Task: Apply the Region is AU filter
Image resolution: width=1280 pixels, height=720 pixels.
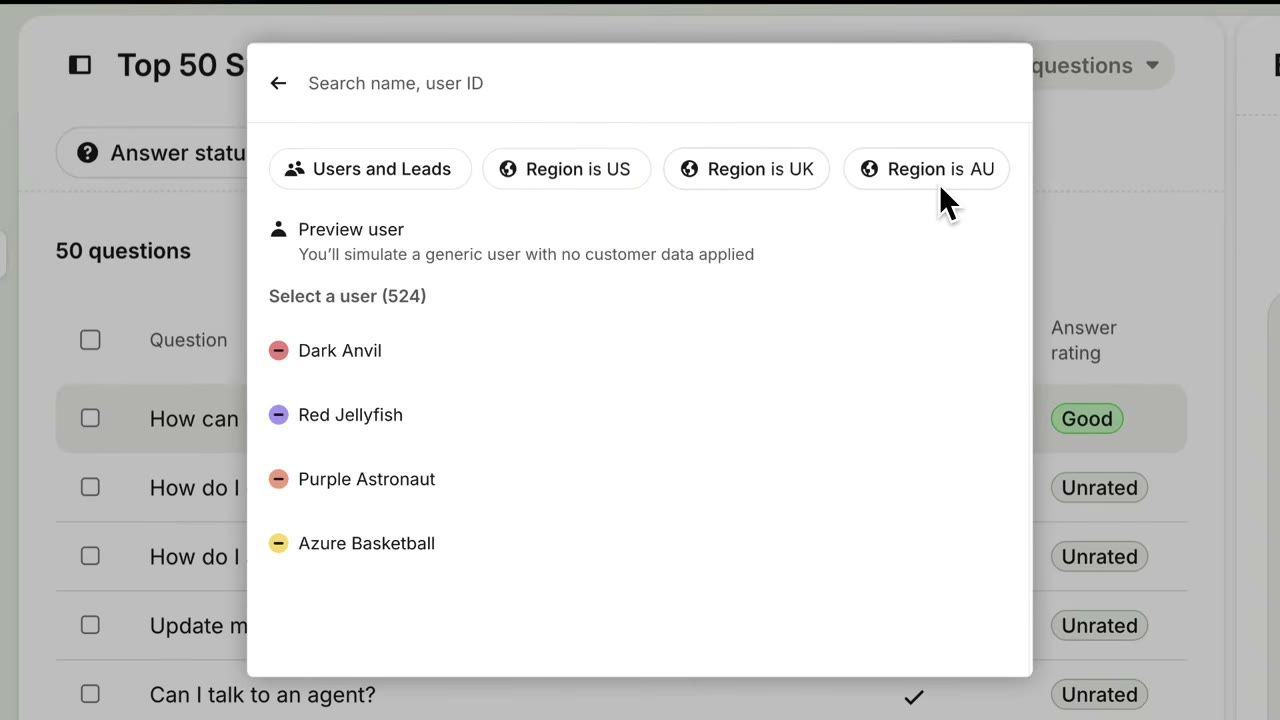Action: (x=927, y=169)
